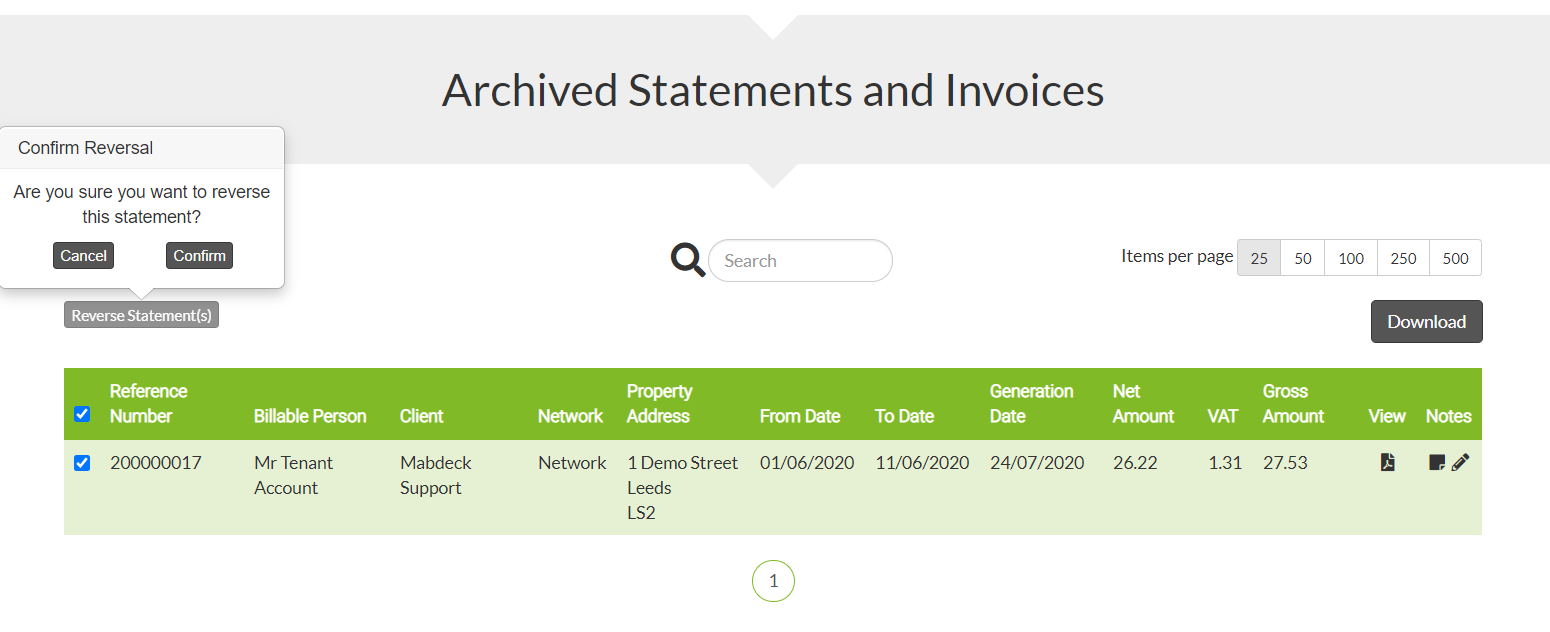Click the sticky note icon in Notes column
The image size is (1550, 632).
[x=1437, y=462]
